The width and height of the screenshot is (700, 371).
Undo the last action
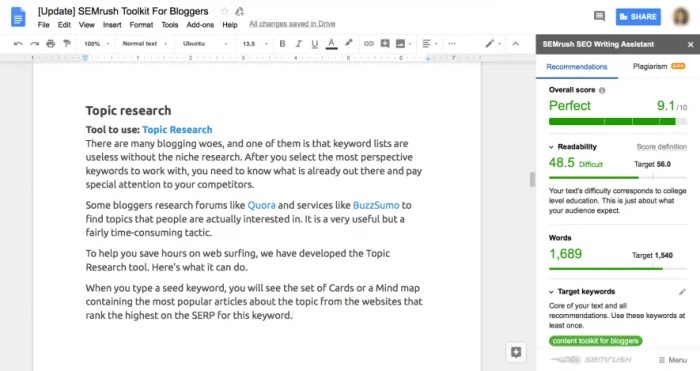pyautogui.click(x=18, y=44)
